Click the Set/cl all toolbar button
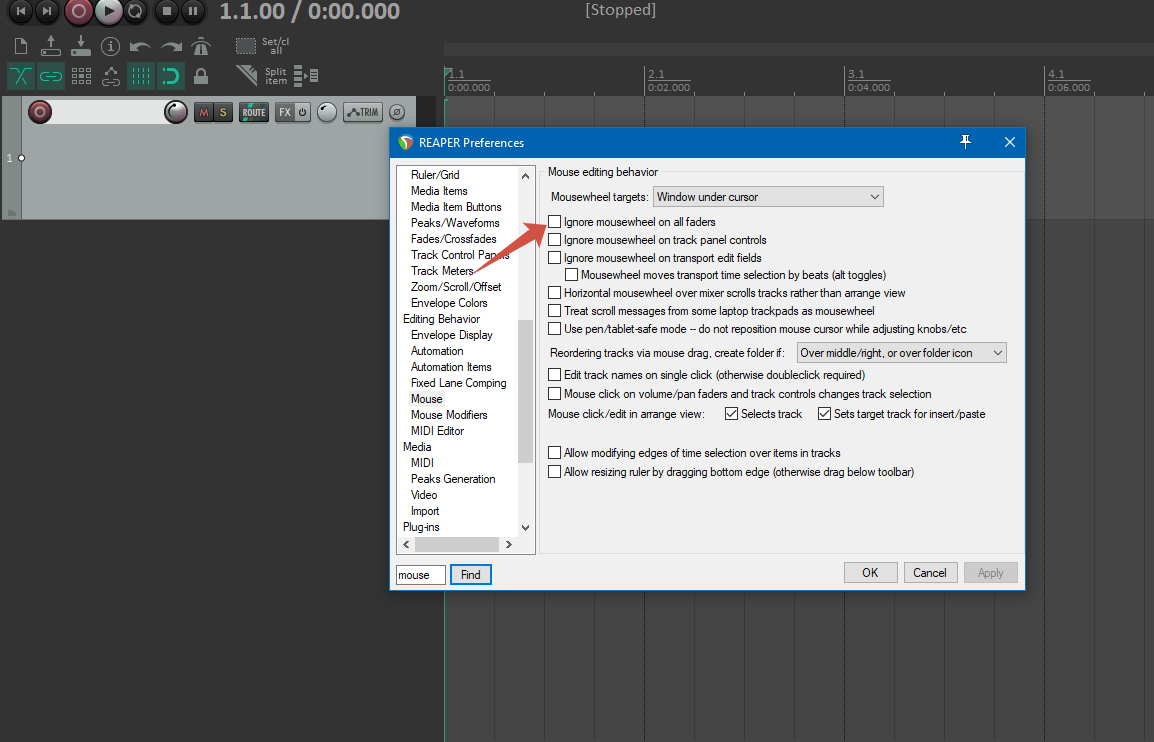This screenshot has width=1154, height=742. tap(262, 46)
